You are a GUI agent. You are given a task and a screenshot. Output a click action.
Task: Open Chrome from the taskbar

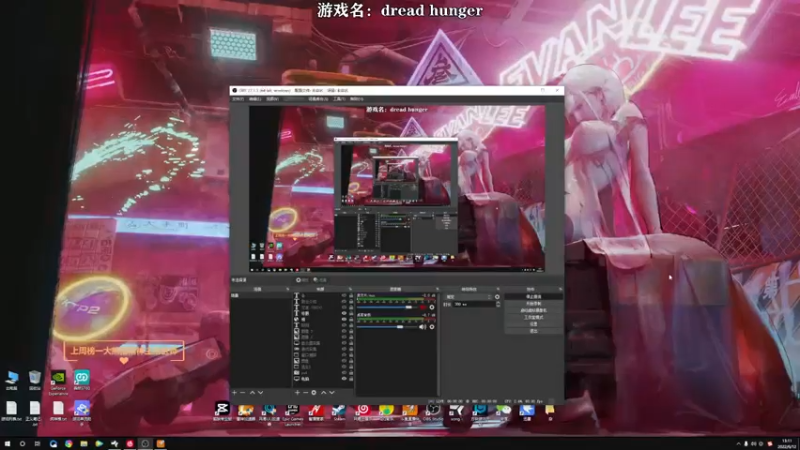point(68,444)
